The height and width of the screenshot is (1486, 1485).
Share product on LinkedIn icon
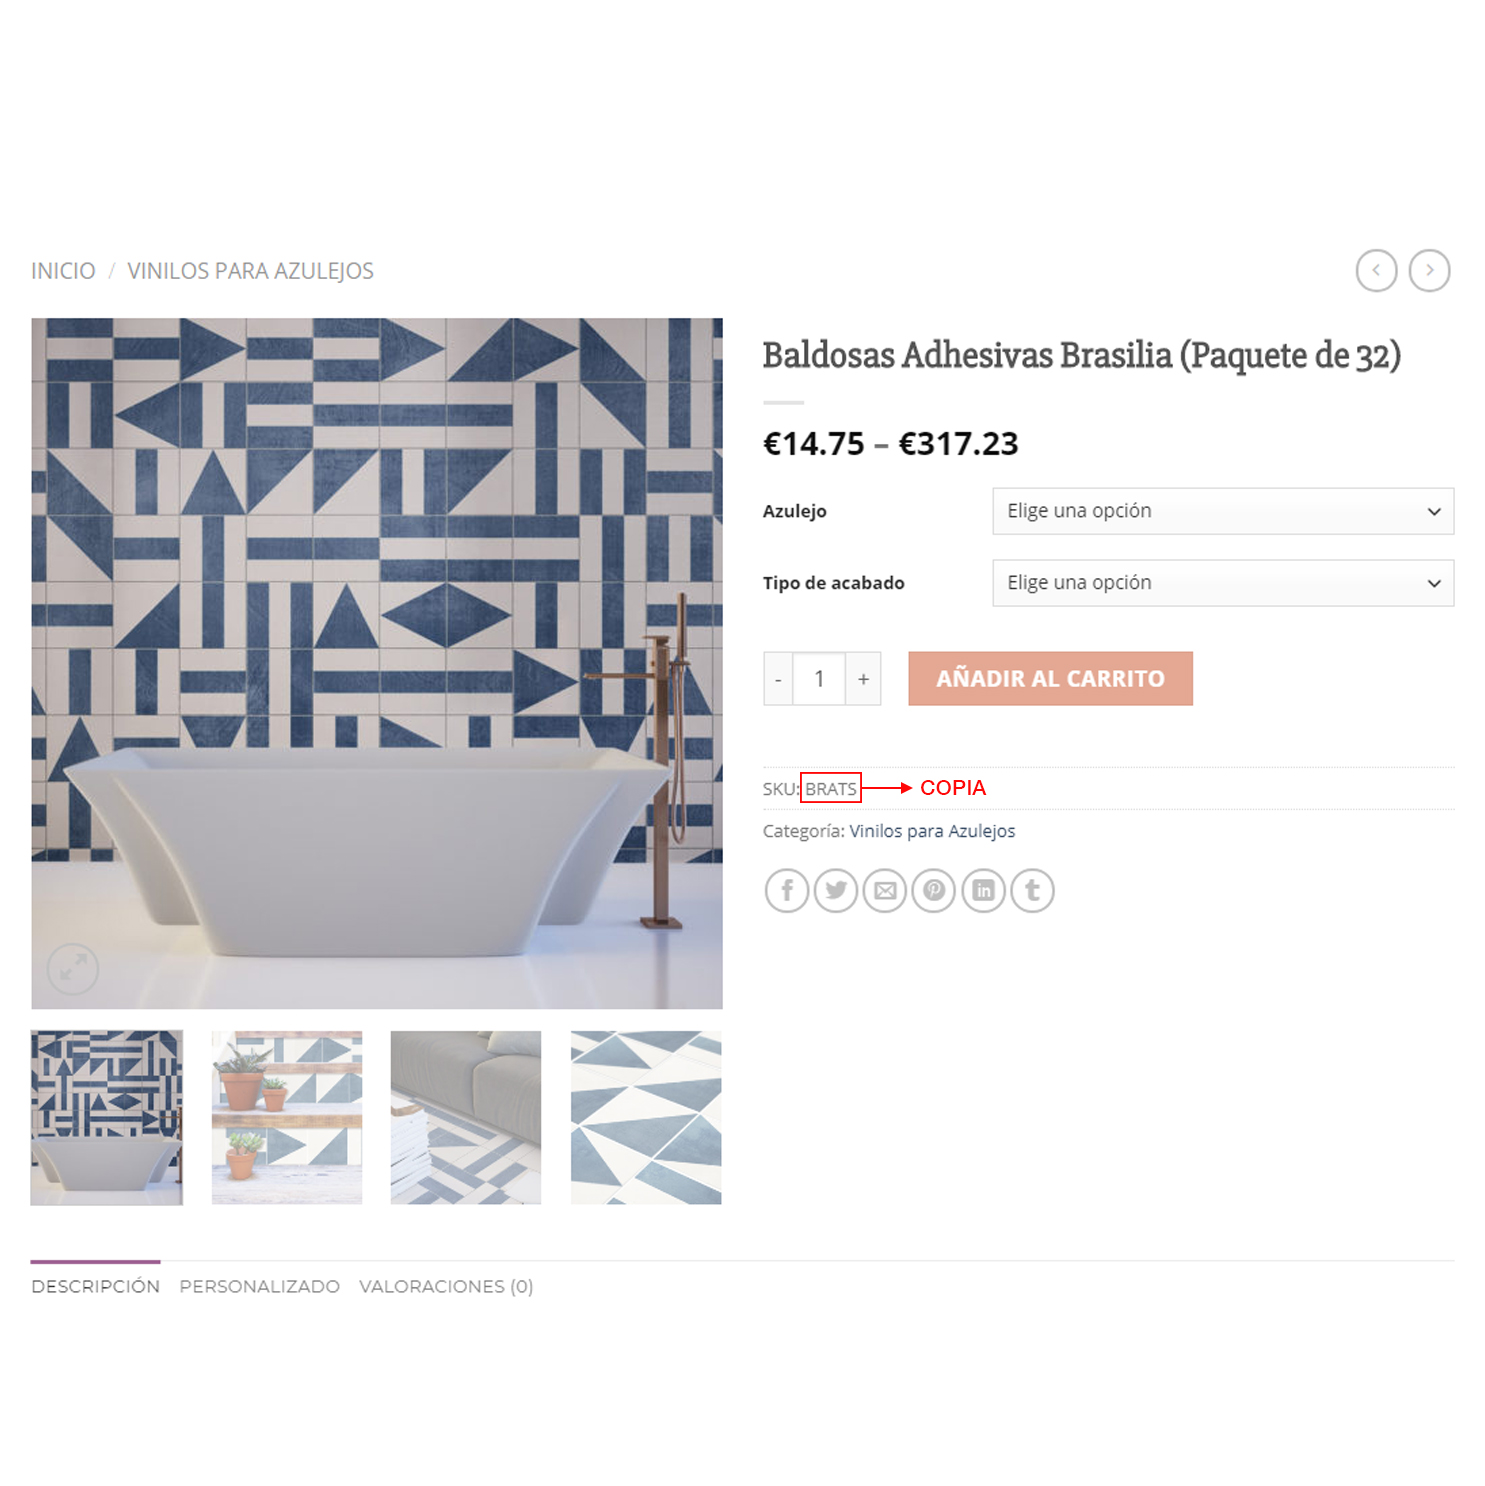984,890
